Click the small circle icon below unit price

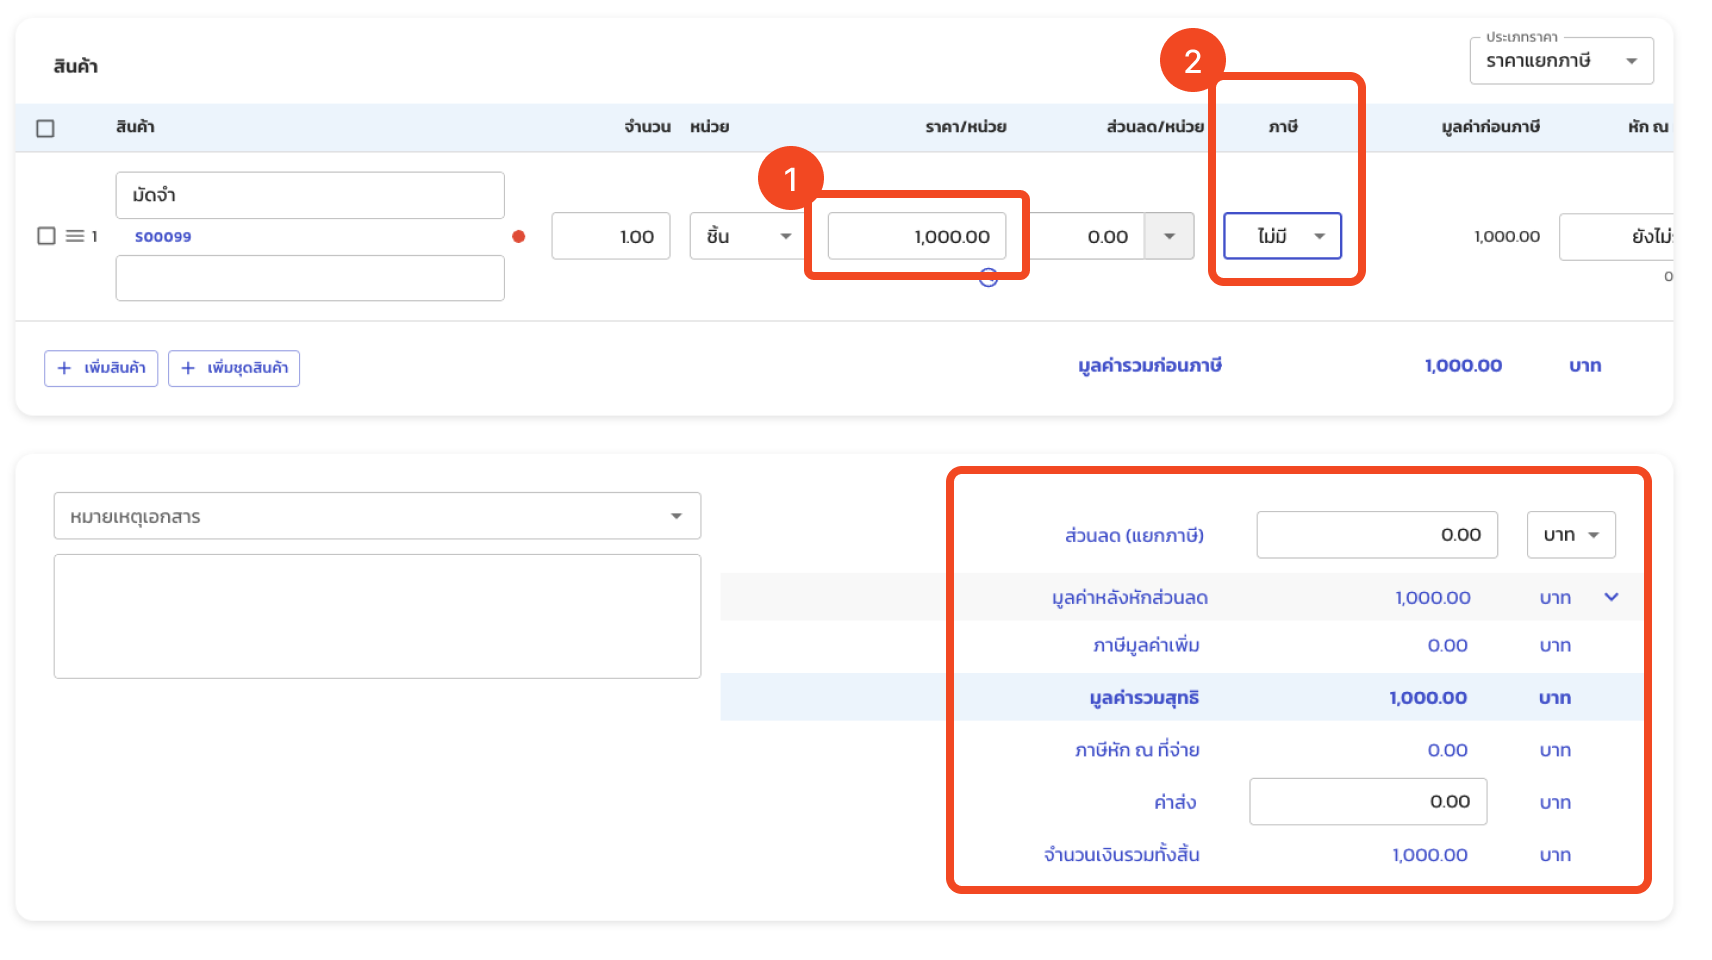point(988,278)
